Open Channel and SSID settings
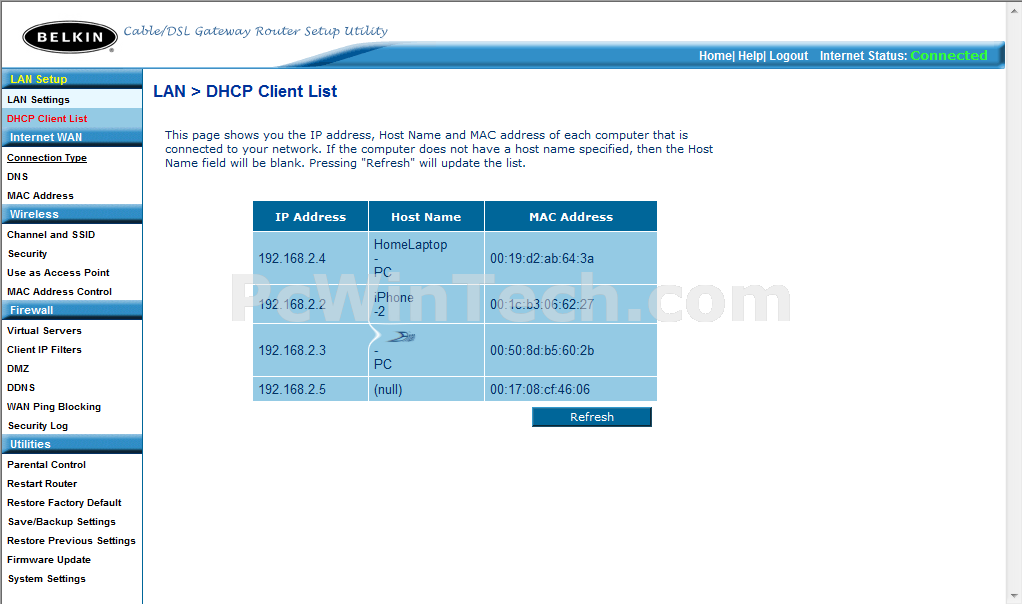Screen dimensions: 1022x604 click(x=51, y=235)
